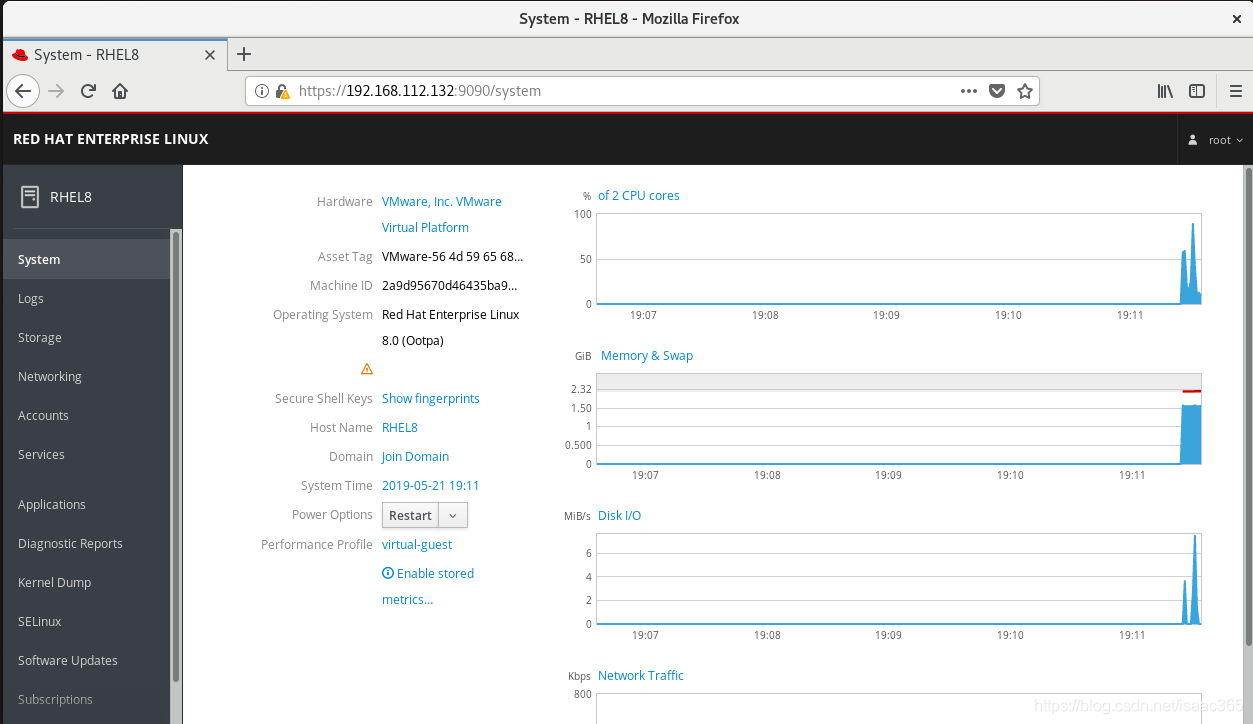Click the virtual-guest performance profile link
Image resolution: width=1253 pixels, height=724 pixels.
click(417, 544)
